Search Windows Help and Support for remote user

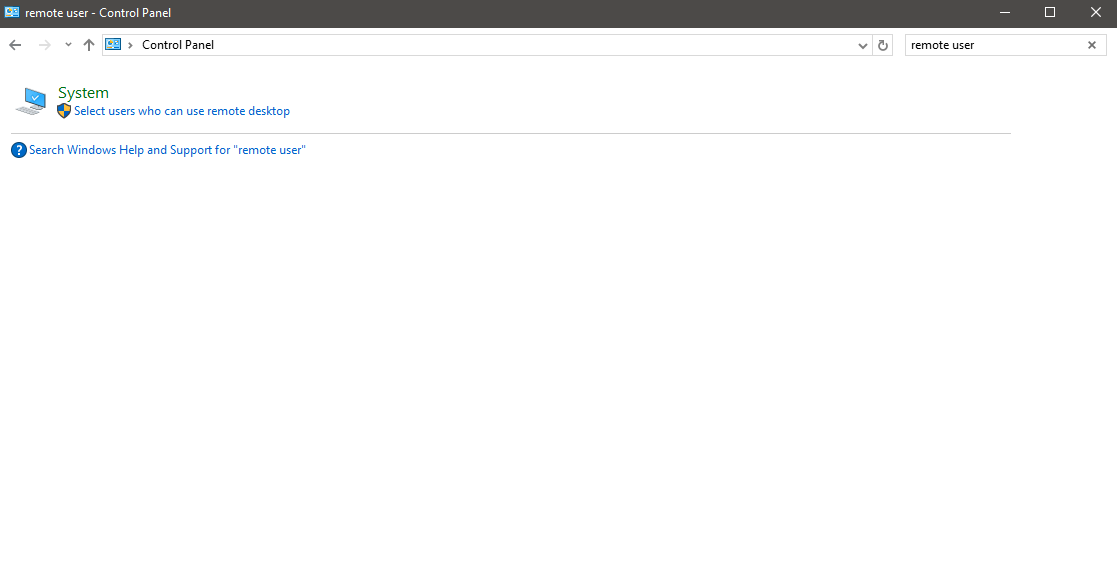point(167,150)
